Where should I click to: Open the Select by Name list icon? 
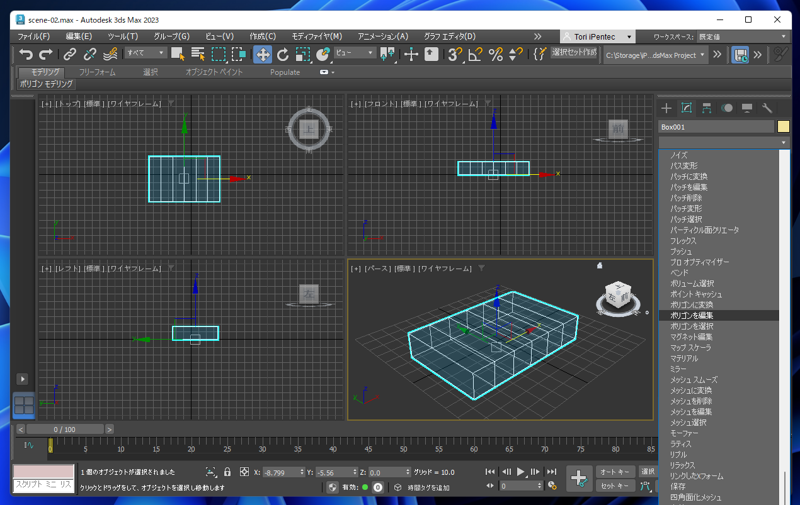click(198, 54)
